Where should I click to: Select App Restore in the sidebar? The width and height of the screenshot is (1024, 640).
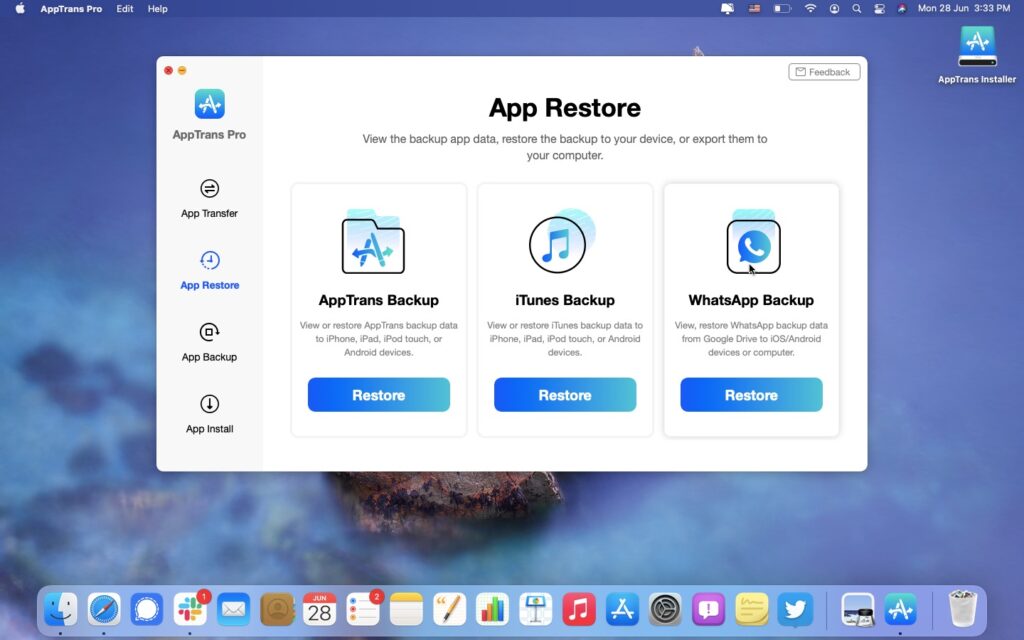(x=209, y=271)
